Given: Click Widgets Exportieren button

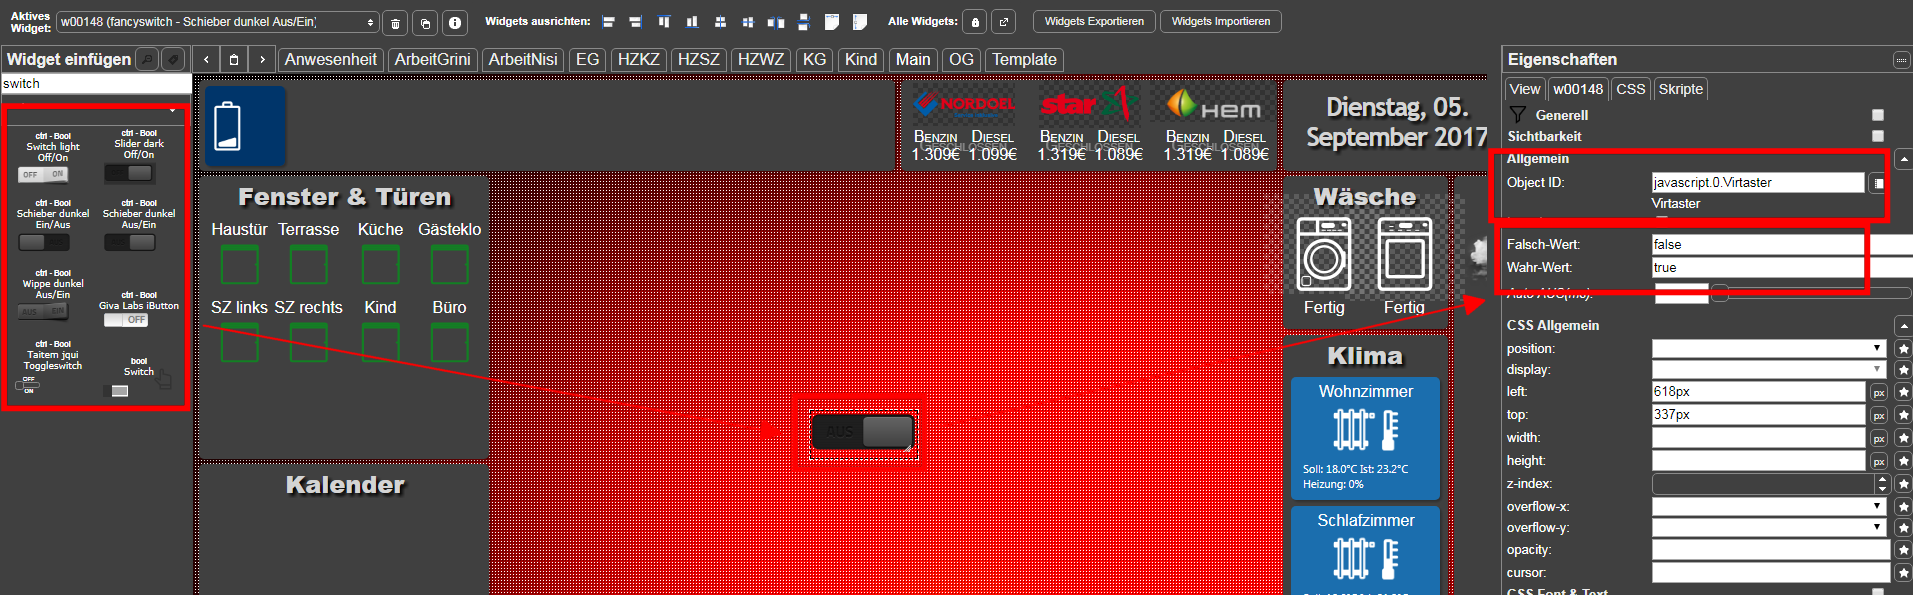Looking at the screenshot, I should [x=1094, y=21].
